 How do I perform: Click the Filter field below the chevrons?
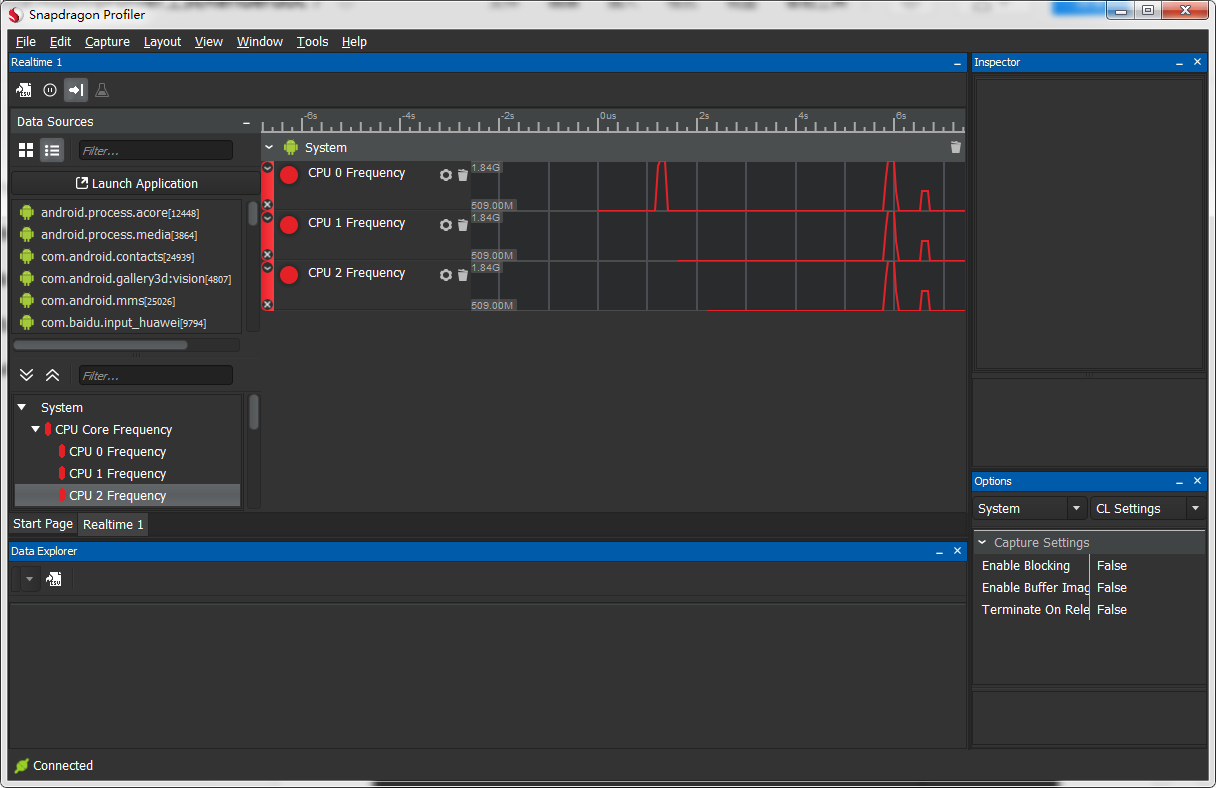pos(155,374)
